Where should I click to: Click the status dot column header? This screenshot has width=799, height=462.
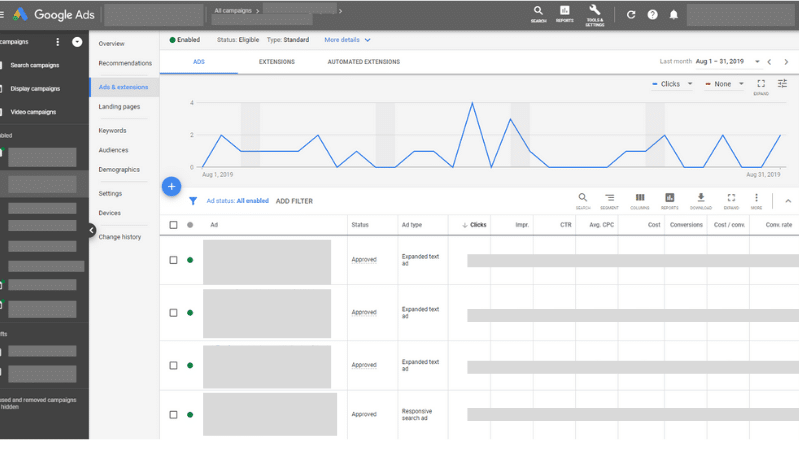(x=190, y=225)
